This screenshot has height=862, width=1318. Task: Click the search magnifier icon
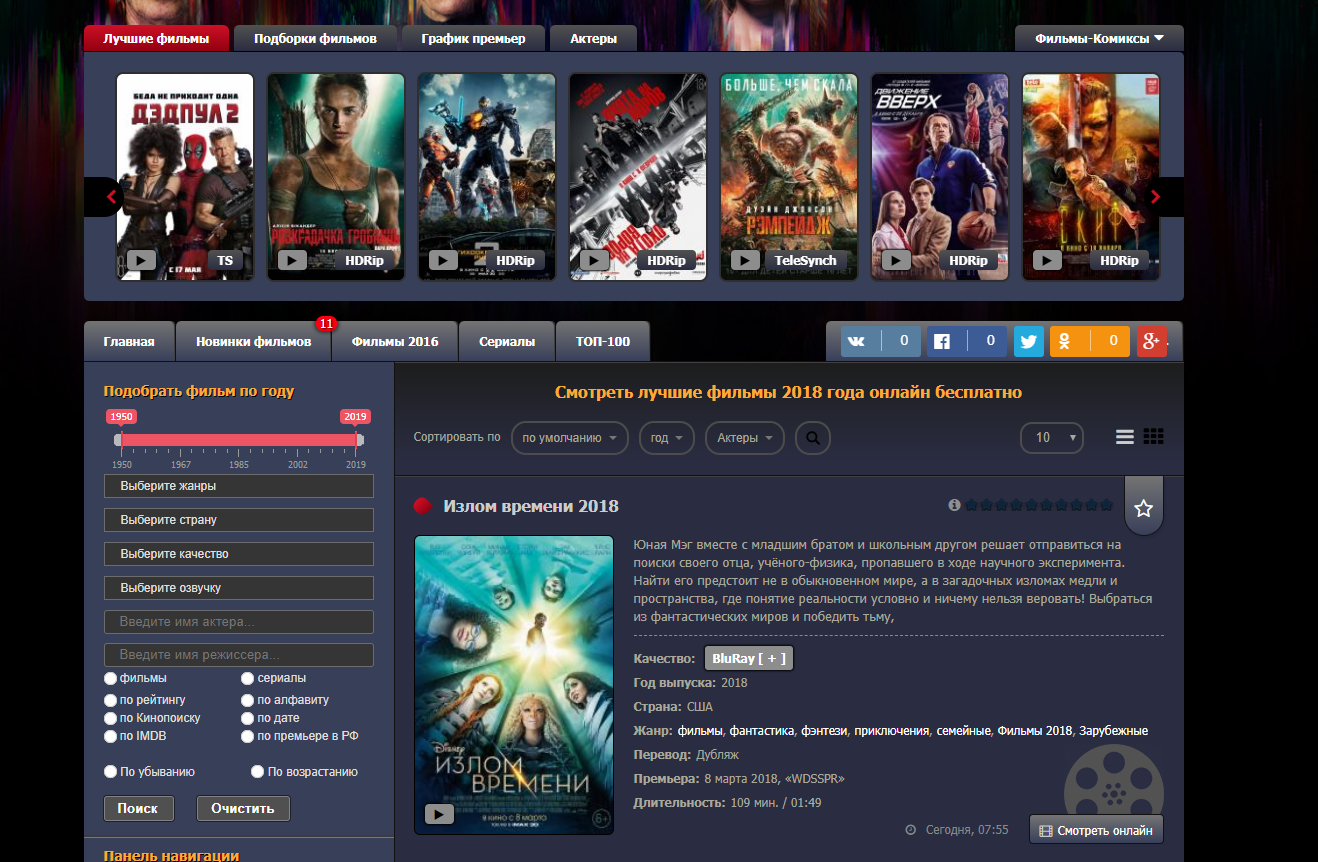coord(813,438)
